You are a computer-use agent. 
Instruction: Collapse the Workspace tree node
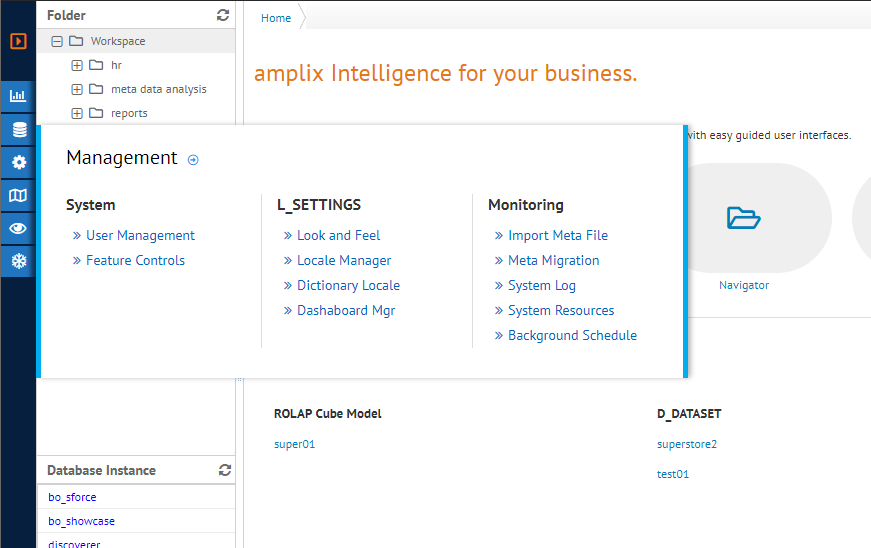(57, 41)
